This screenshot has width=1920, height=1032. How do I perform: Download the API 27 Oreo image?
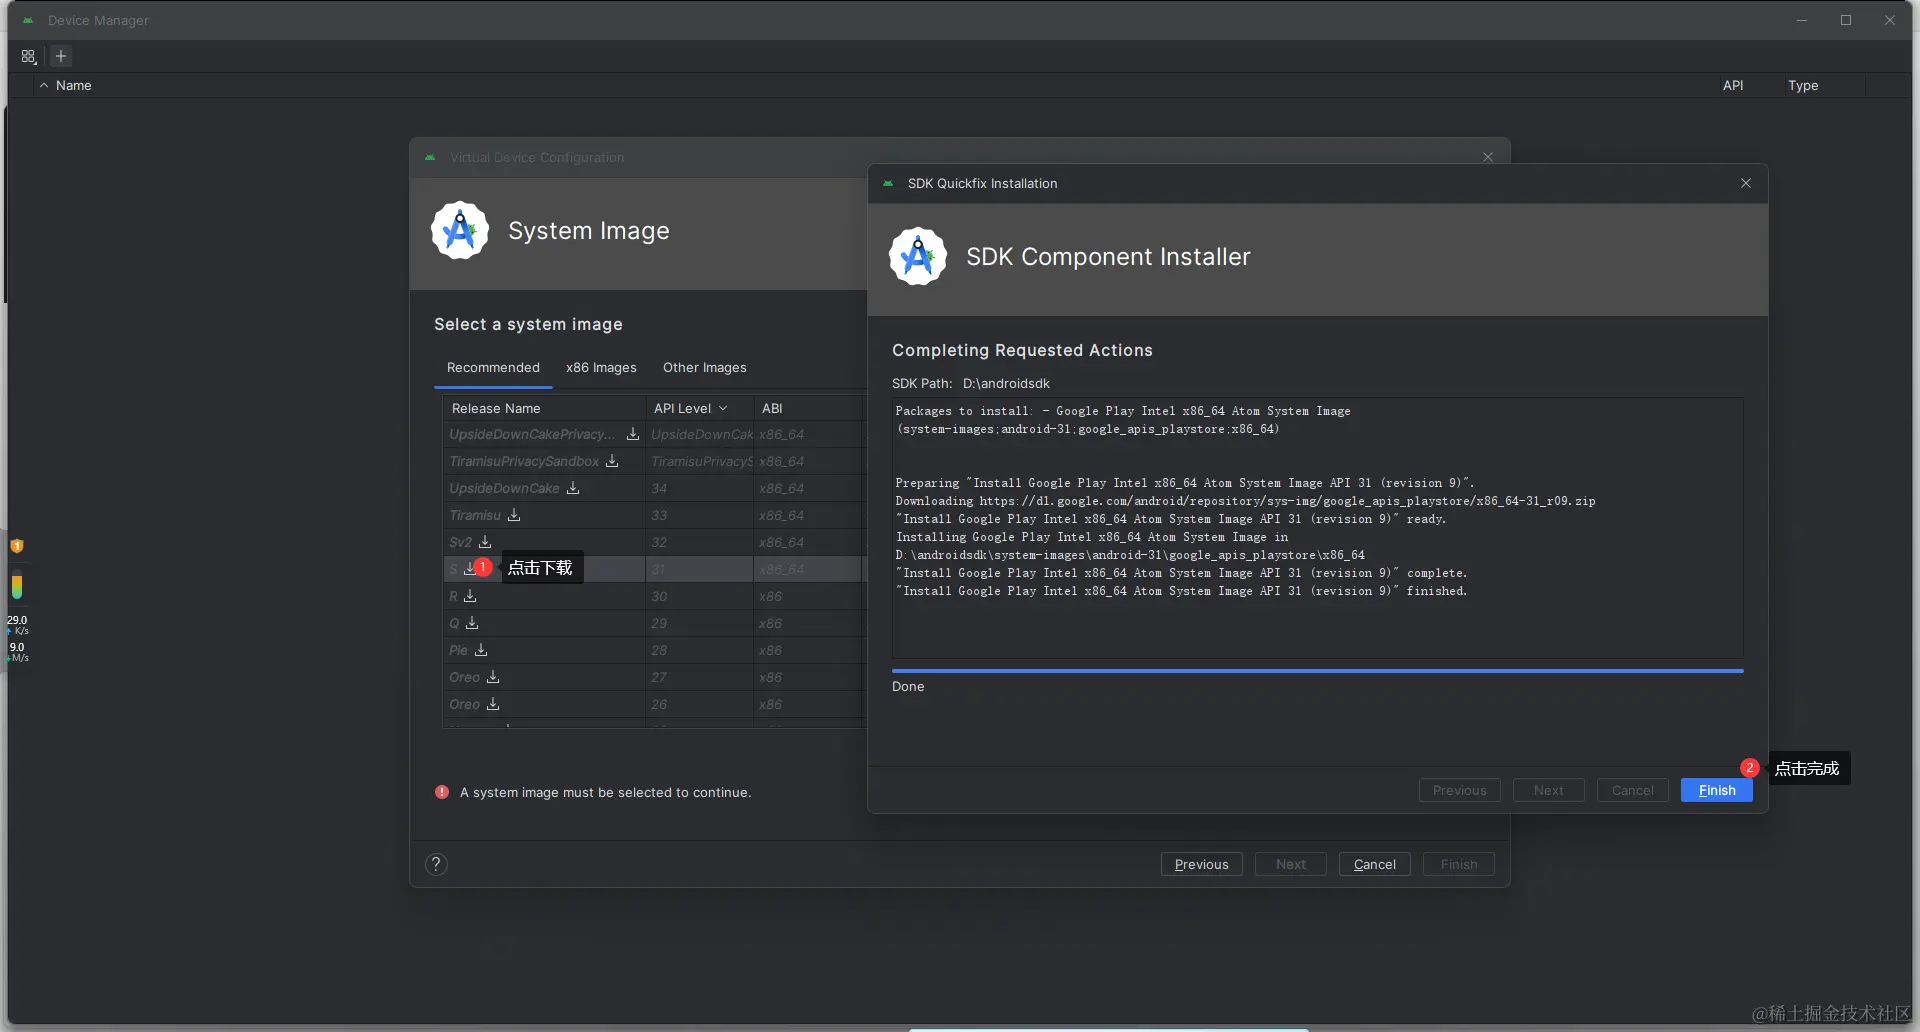[493, 677]
